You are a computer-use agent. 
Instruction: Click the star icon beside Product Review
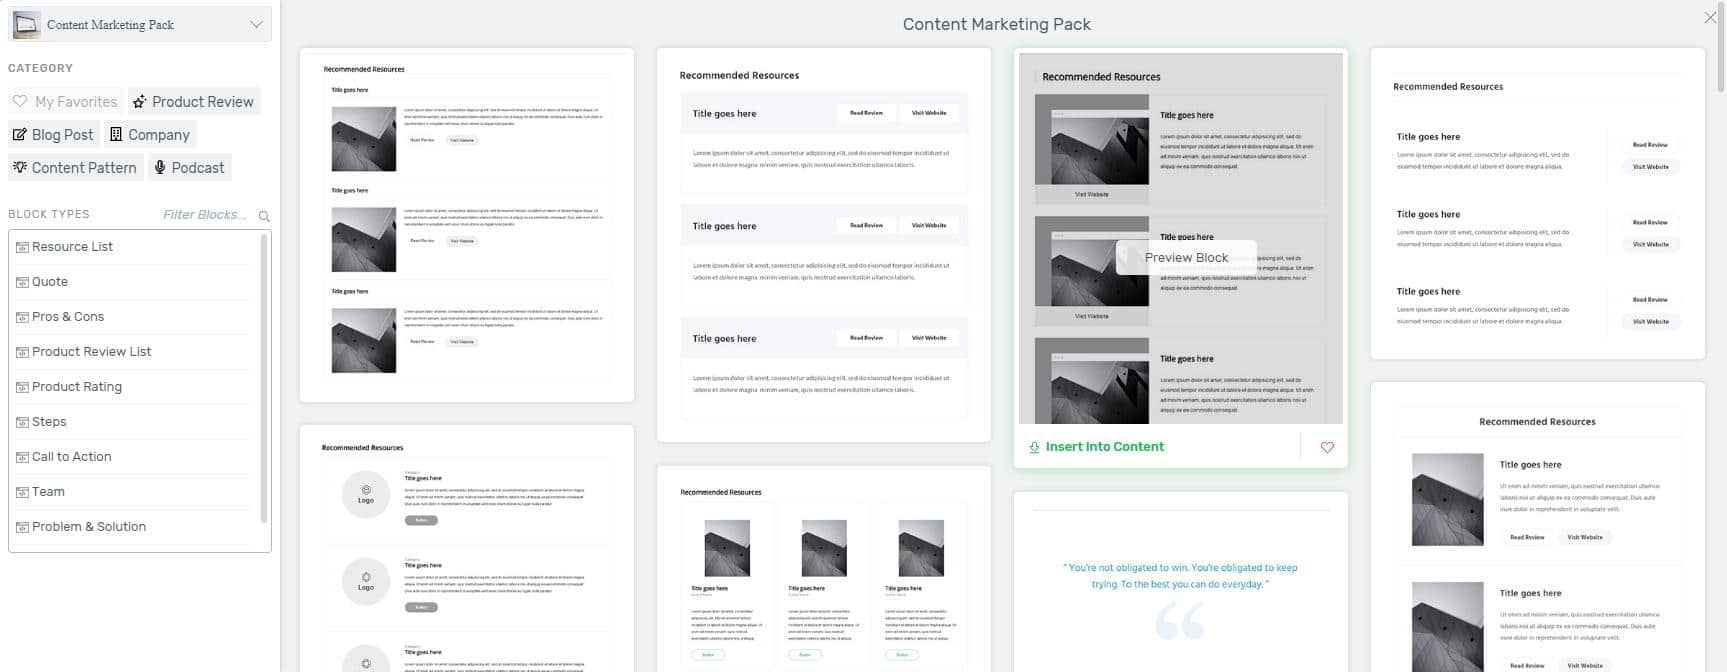click(140, 101)
